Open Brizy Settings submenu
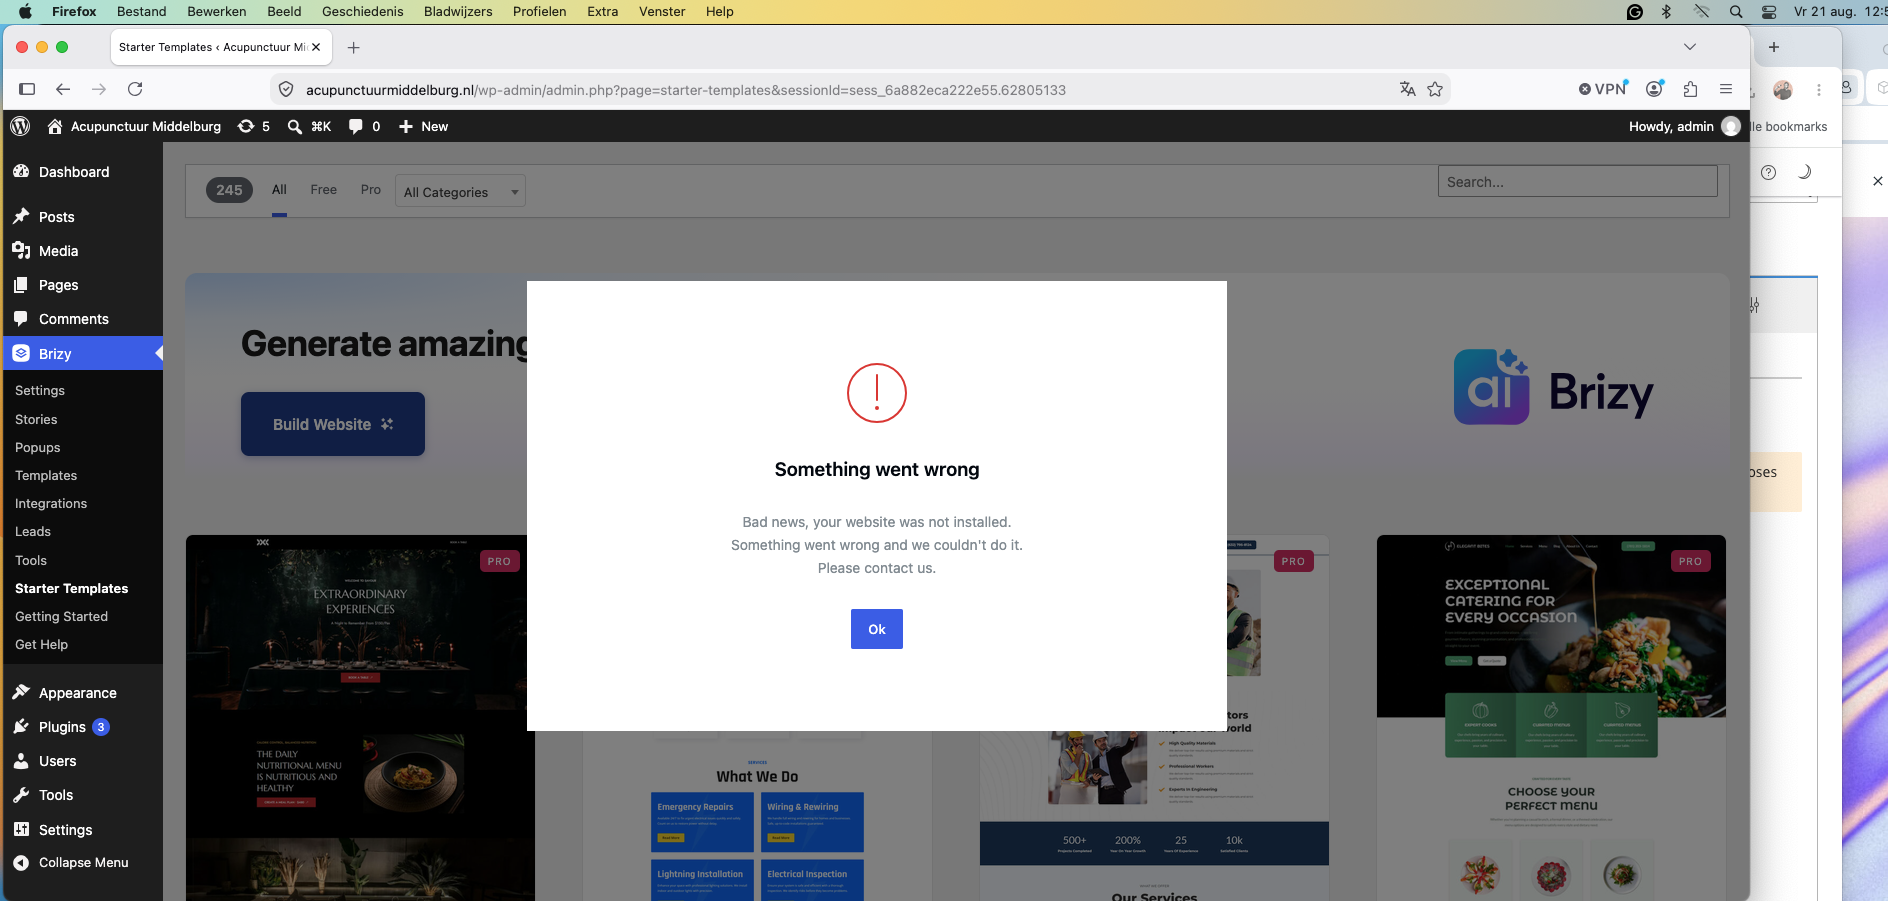The height and width of the screenshot is (901, 1888). pos(40,390)
